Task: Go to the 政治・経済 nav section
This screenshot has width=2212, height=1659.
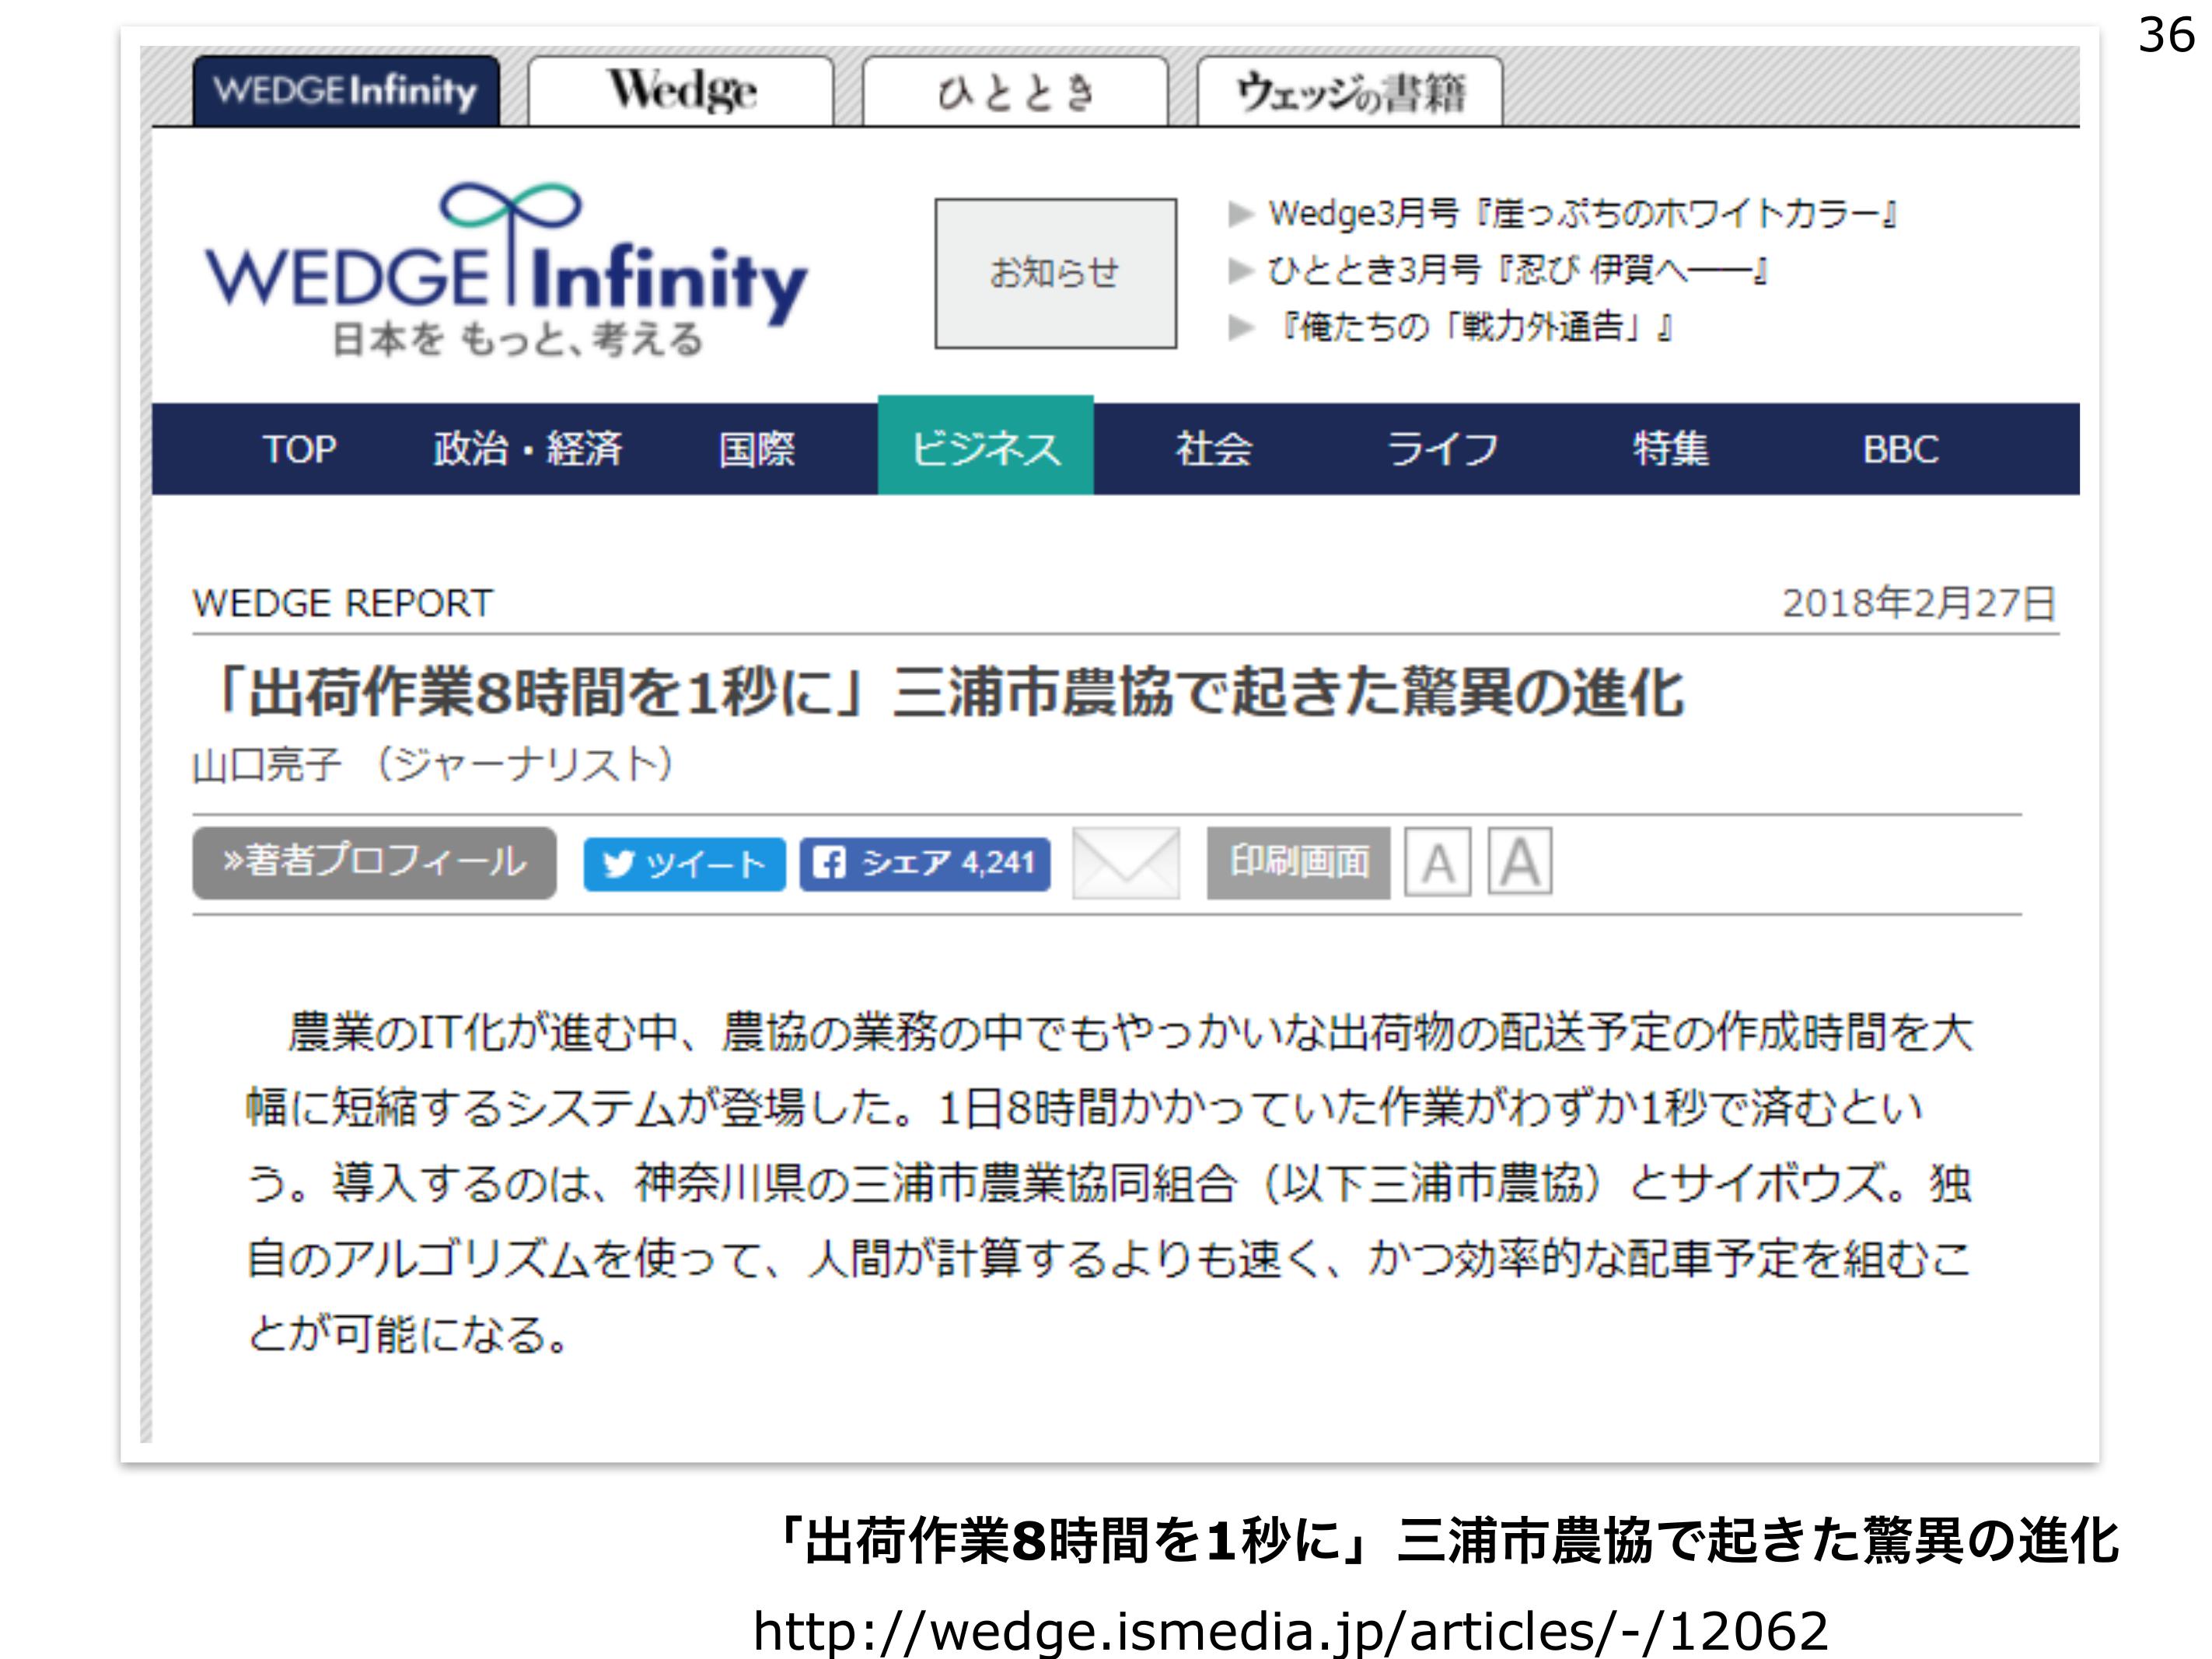Action: (527, 449)
